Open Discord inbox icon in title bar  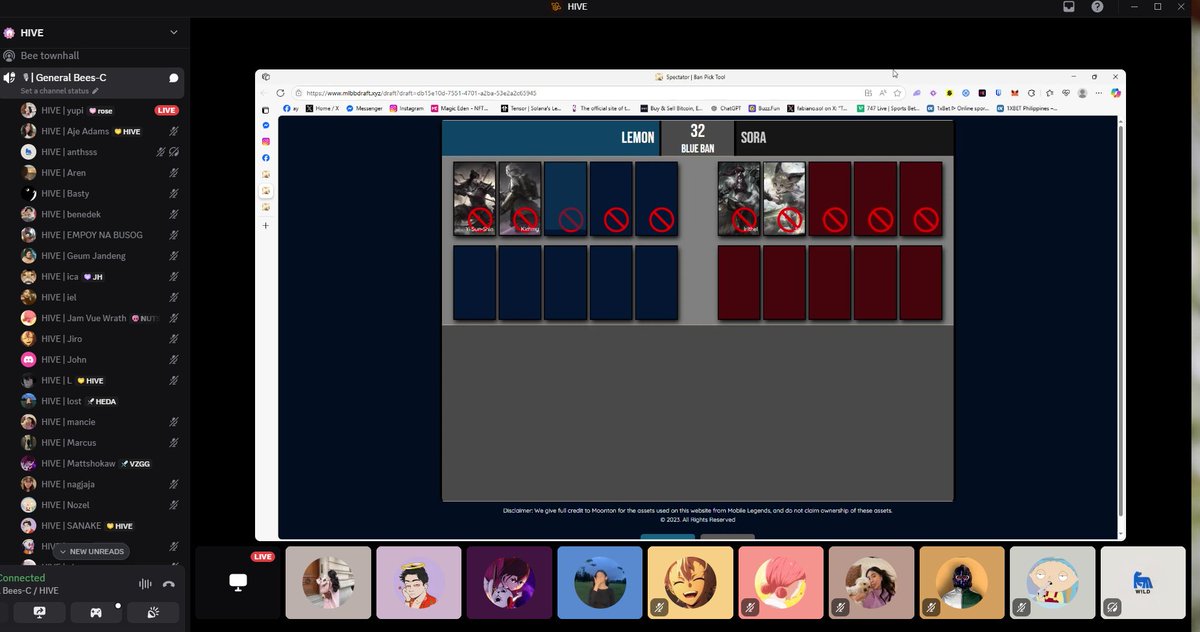click(x=1069, y=7)
